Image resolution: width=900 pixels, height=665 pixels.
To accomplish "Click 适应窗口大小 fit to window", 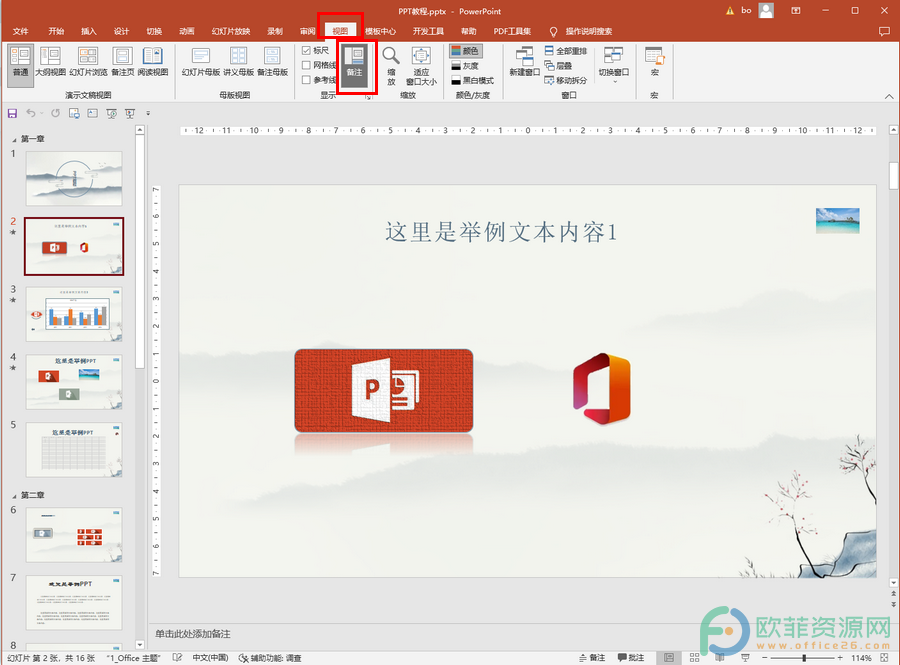I will (421, 66).
